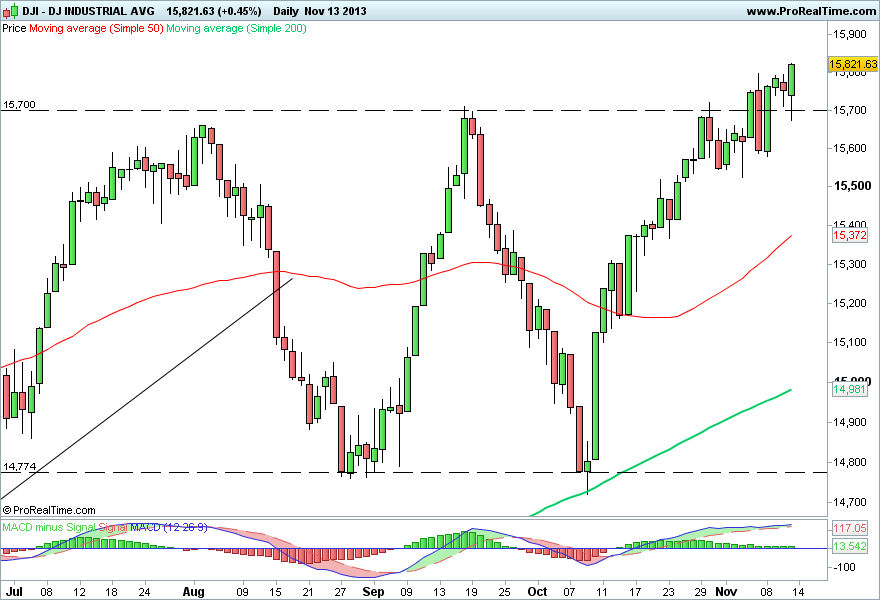Click the 15,100 price axis value
880x600 pixels.
coord(849,342)
